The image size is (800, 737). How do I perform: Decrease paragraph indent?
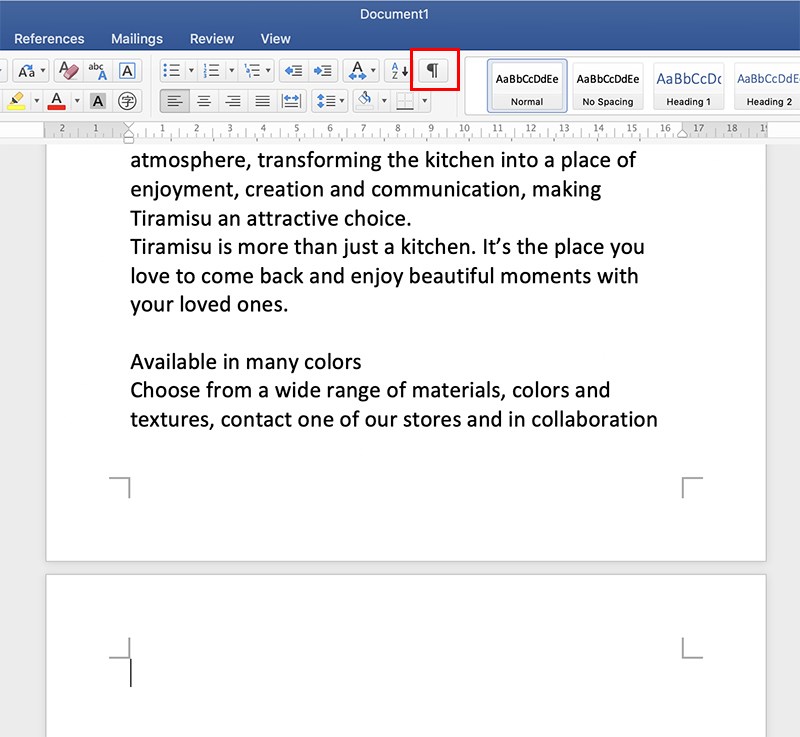(293, 70)
